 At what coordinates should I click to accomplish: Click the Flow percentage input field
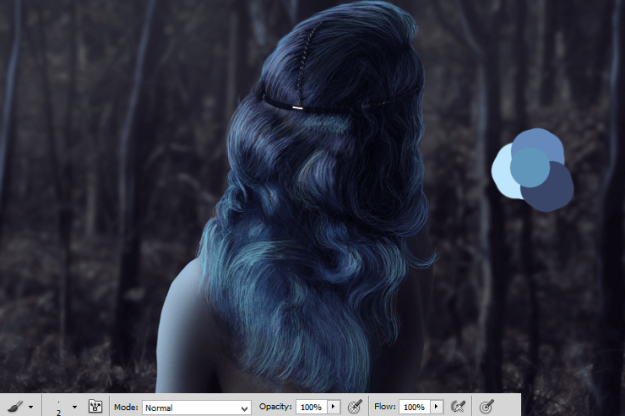click(412, 408)
